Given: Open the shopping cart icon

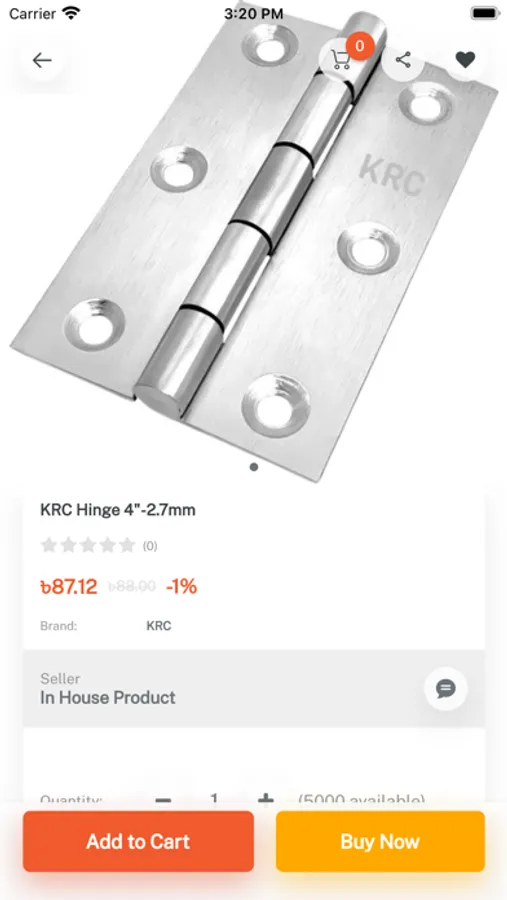Looking at the screenshot, I should (341, 60).
